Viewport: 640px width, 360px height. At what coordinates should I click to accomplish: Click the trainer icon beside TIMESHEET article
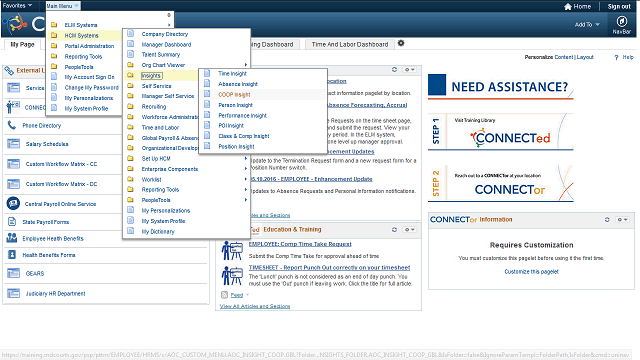(231, 276)
